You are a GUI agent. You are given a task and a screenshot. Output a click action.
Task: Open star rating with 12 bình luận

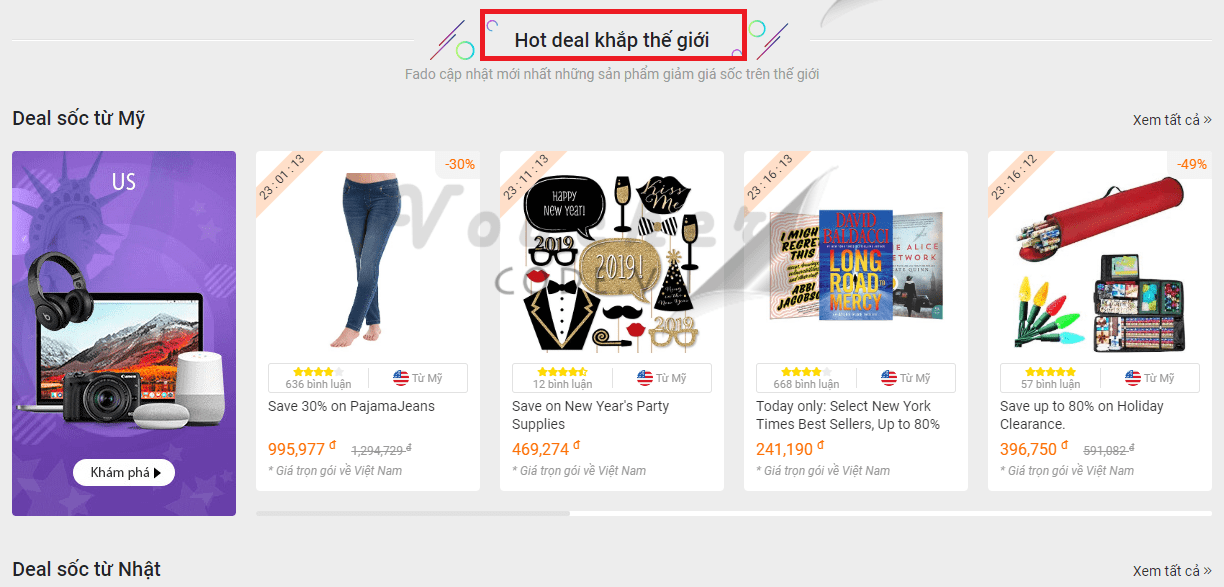[562, 372]
